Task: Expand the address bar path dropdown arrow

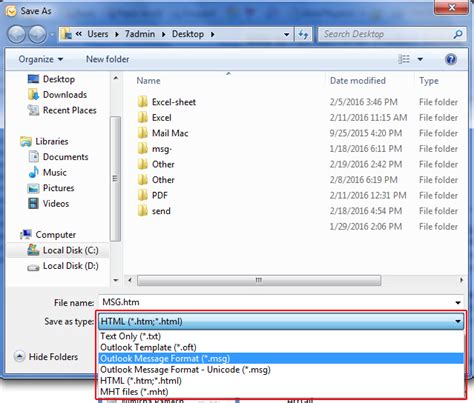Action: click(286, 34)
